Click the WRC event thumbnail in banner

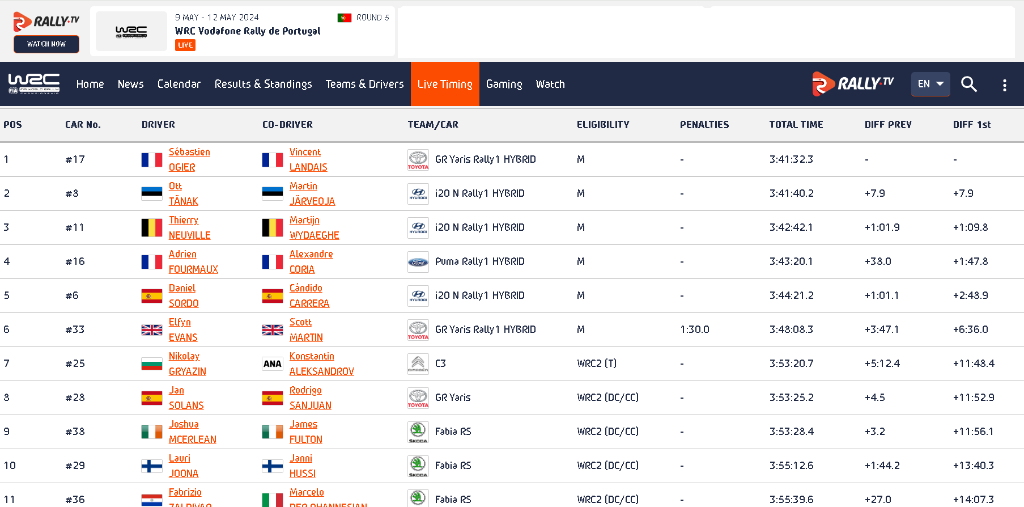131,31
